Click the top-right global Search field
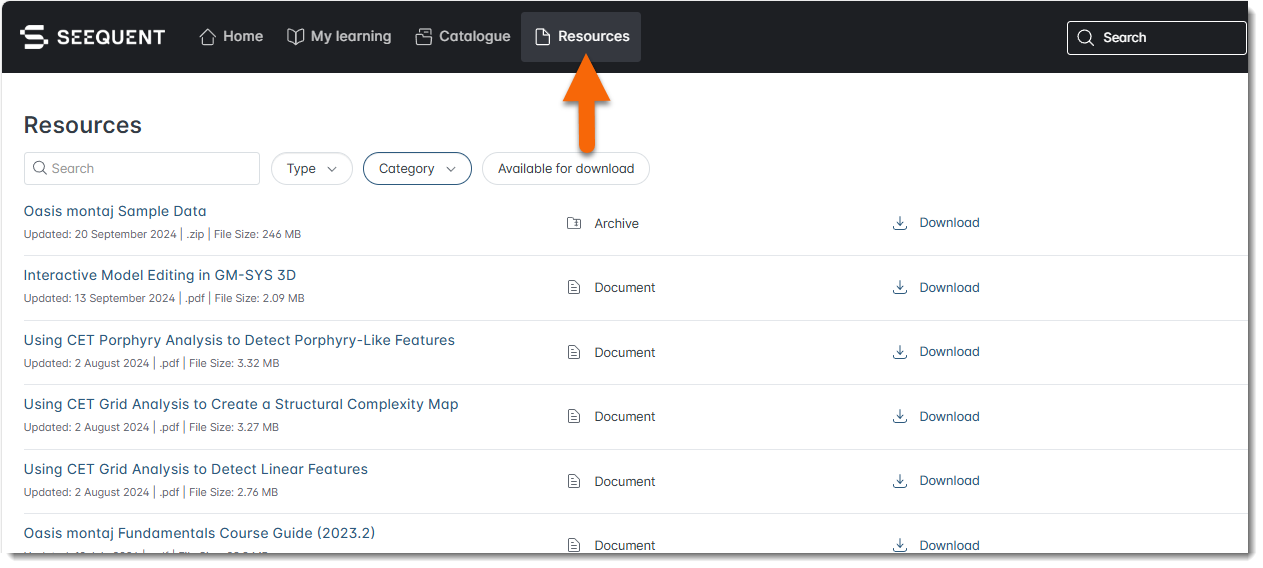1263x568 pixels. (x=1156, y=38)
